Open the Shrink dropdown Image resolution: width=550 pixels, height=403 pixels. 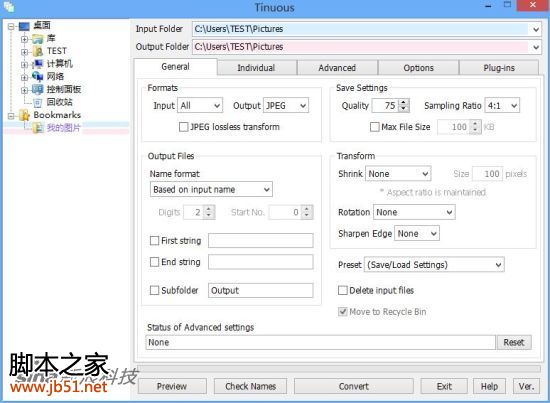tap(398, 174)
